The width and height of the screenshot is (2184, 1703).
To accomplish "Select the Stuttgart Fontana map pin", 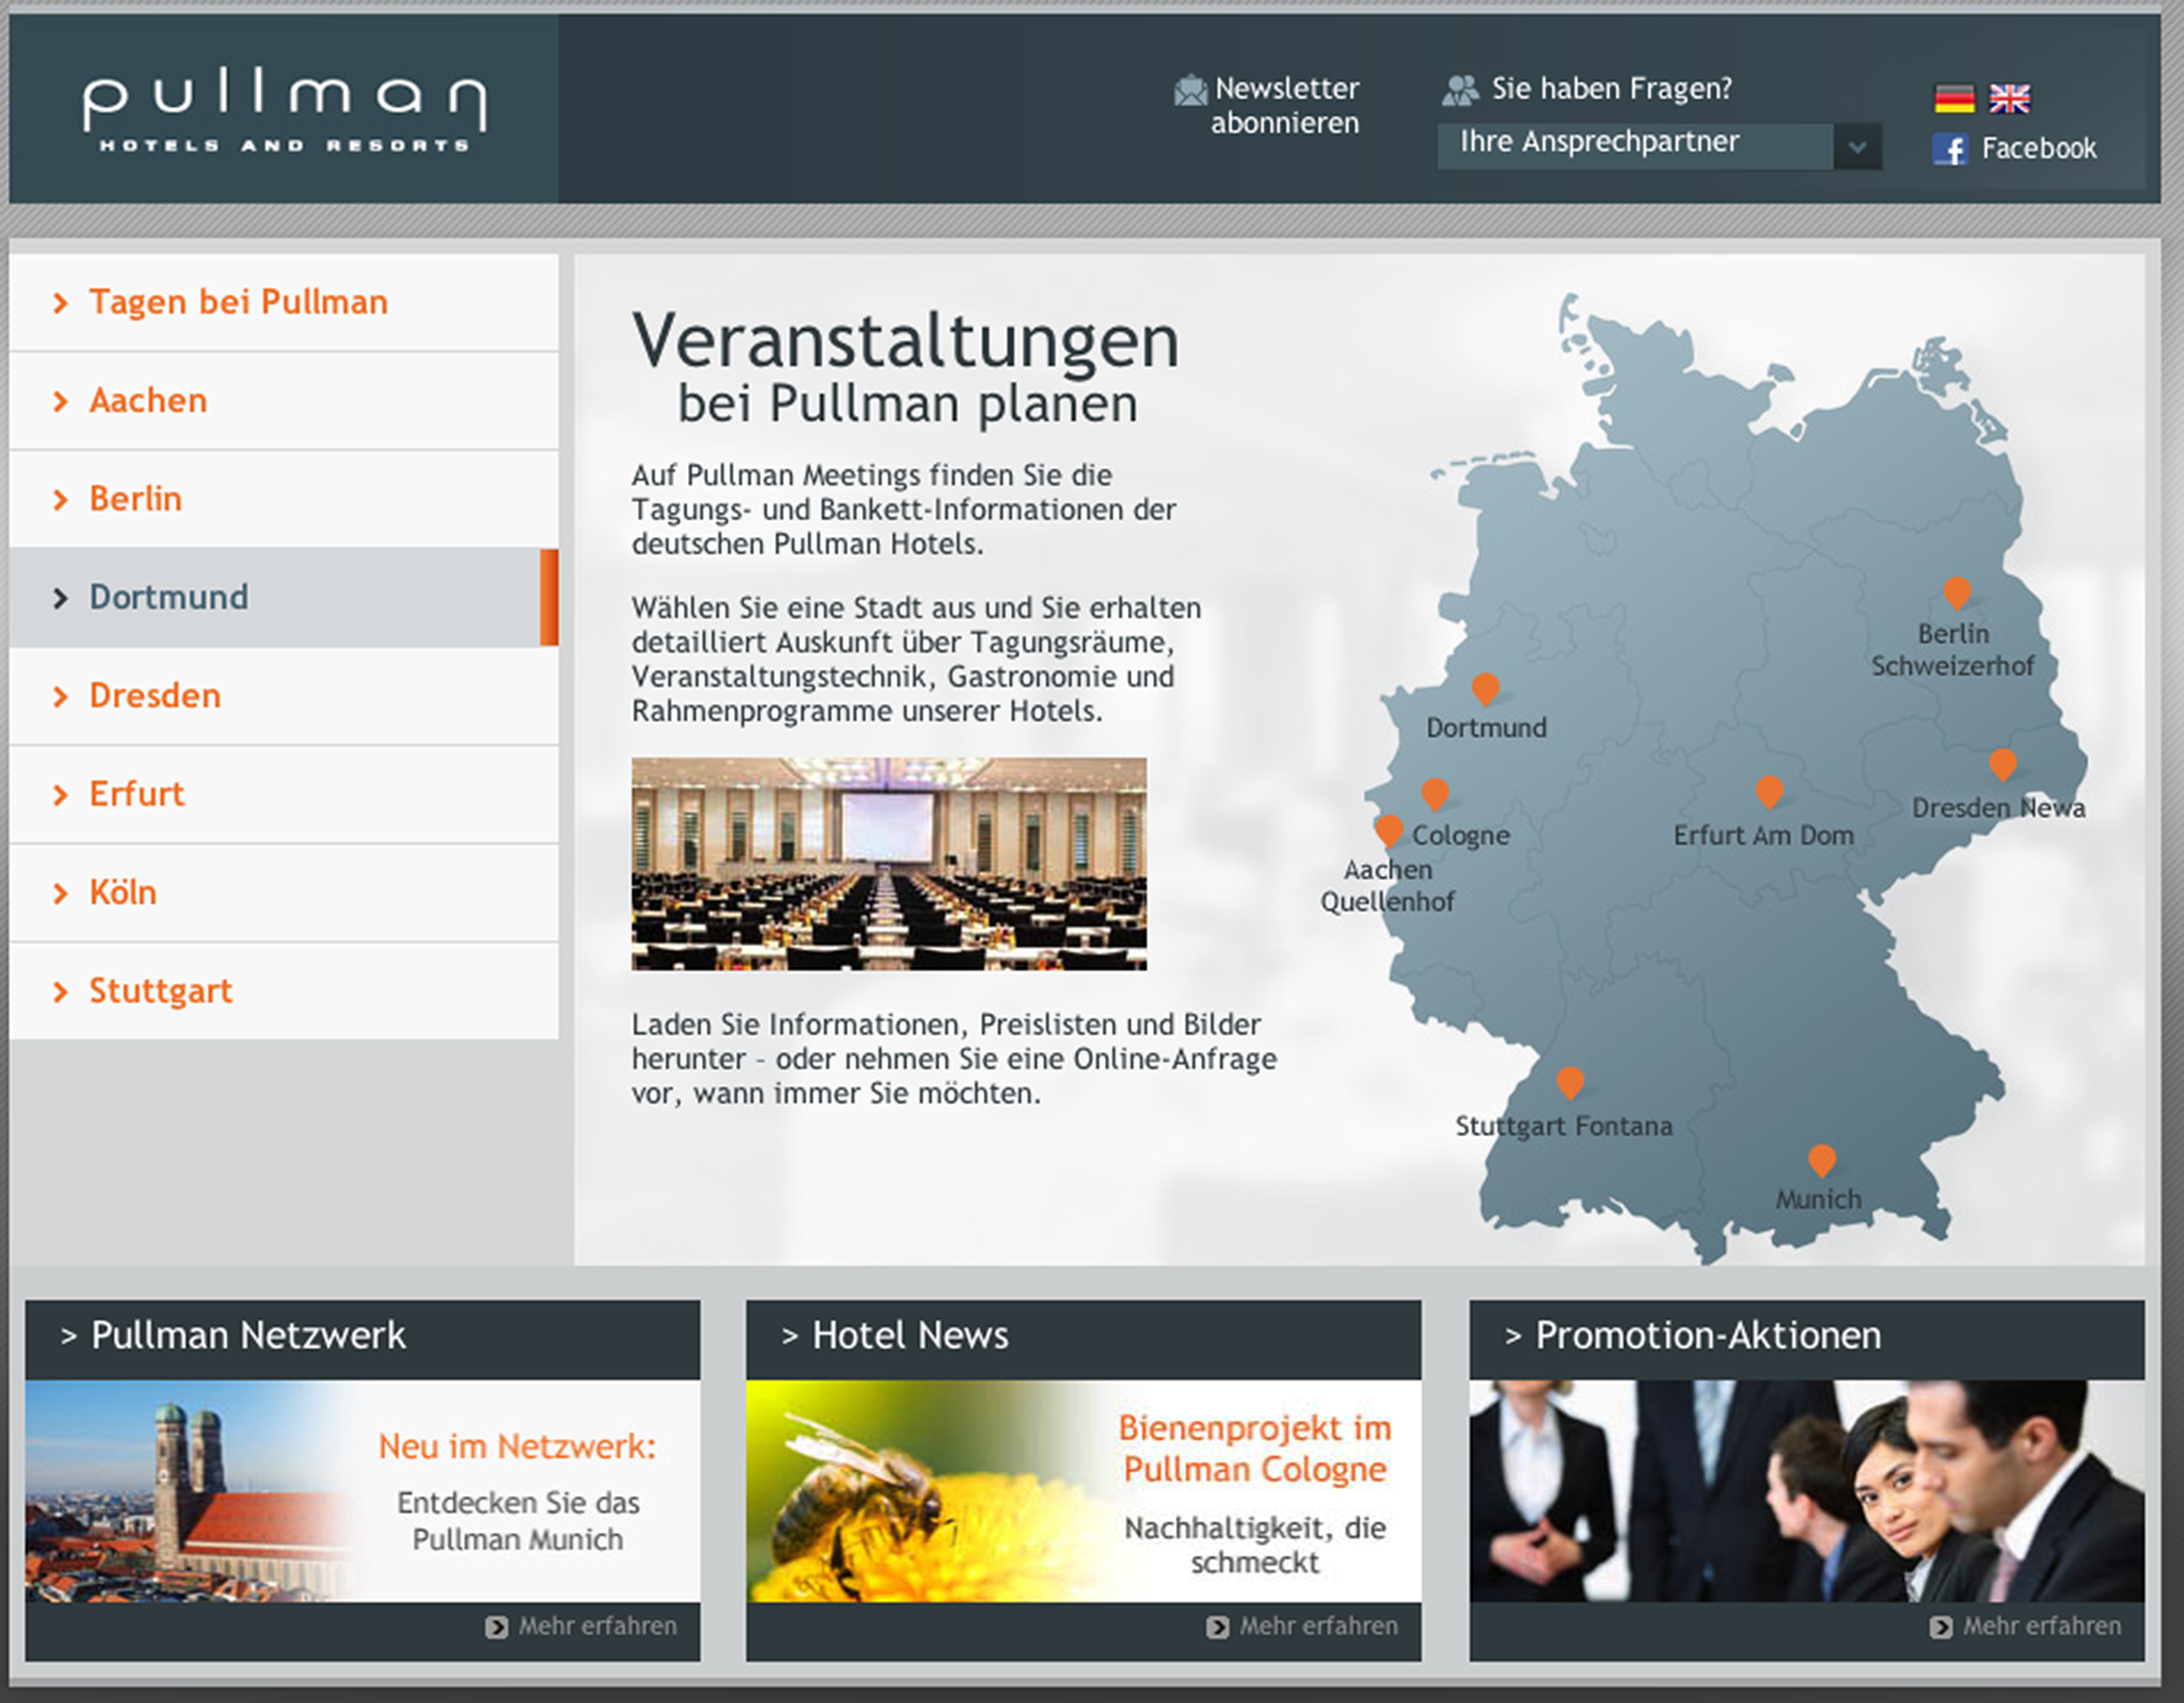I will pyautogui.click(x=1570, y=1083).
